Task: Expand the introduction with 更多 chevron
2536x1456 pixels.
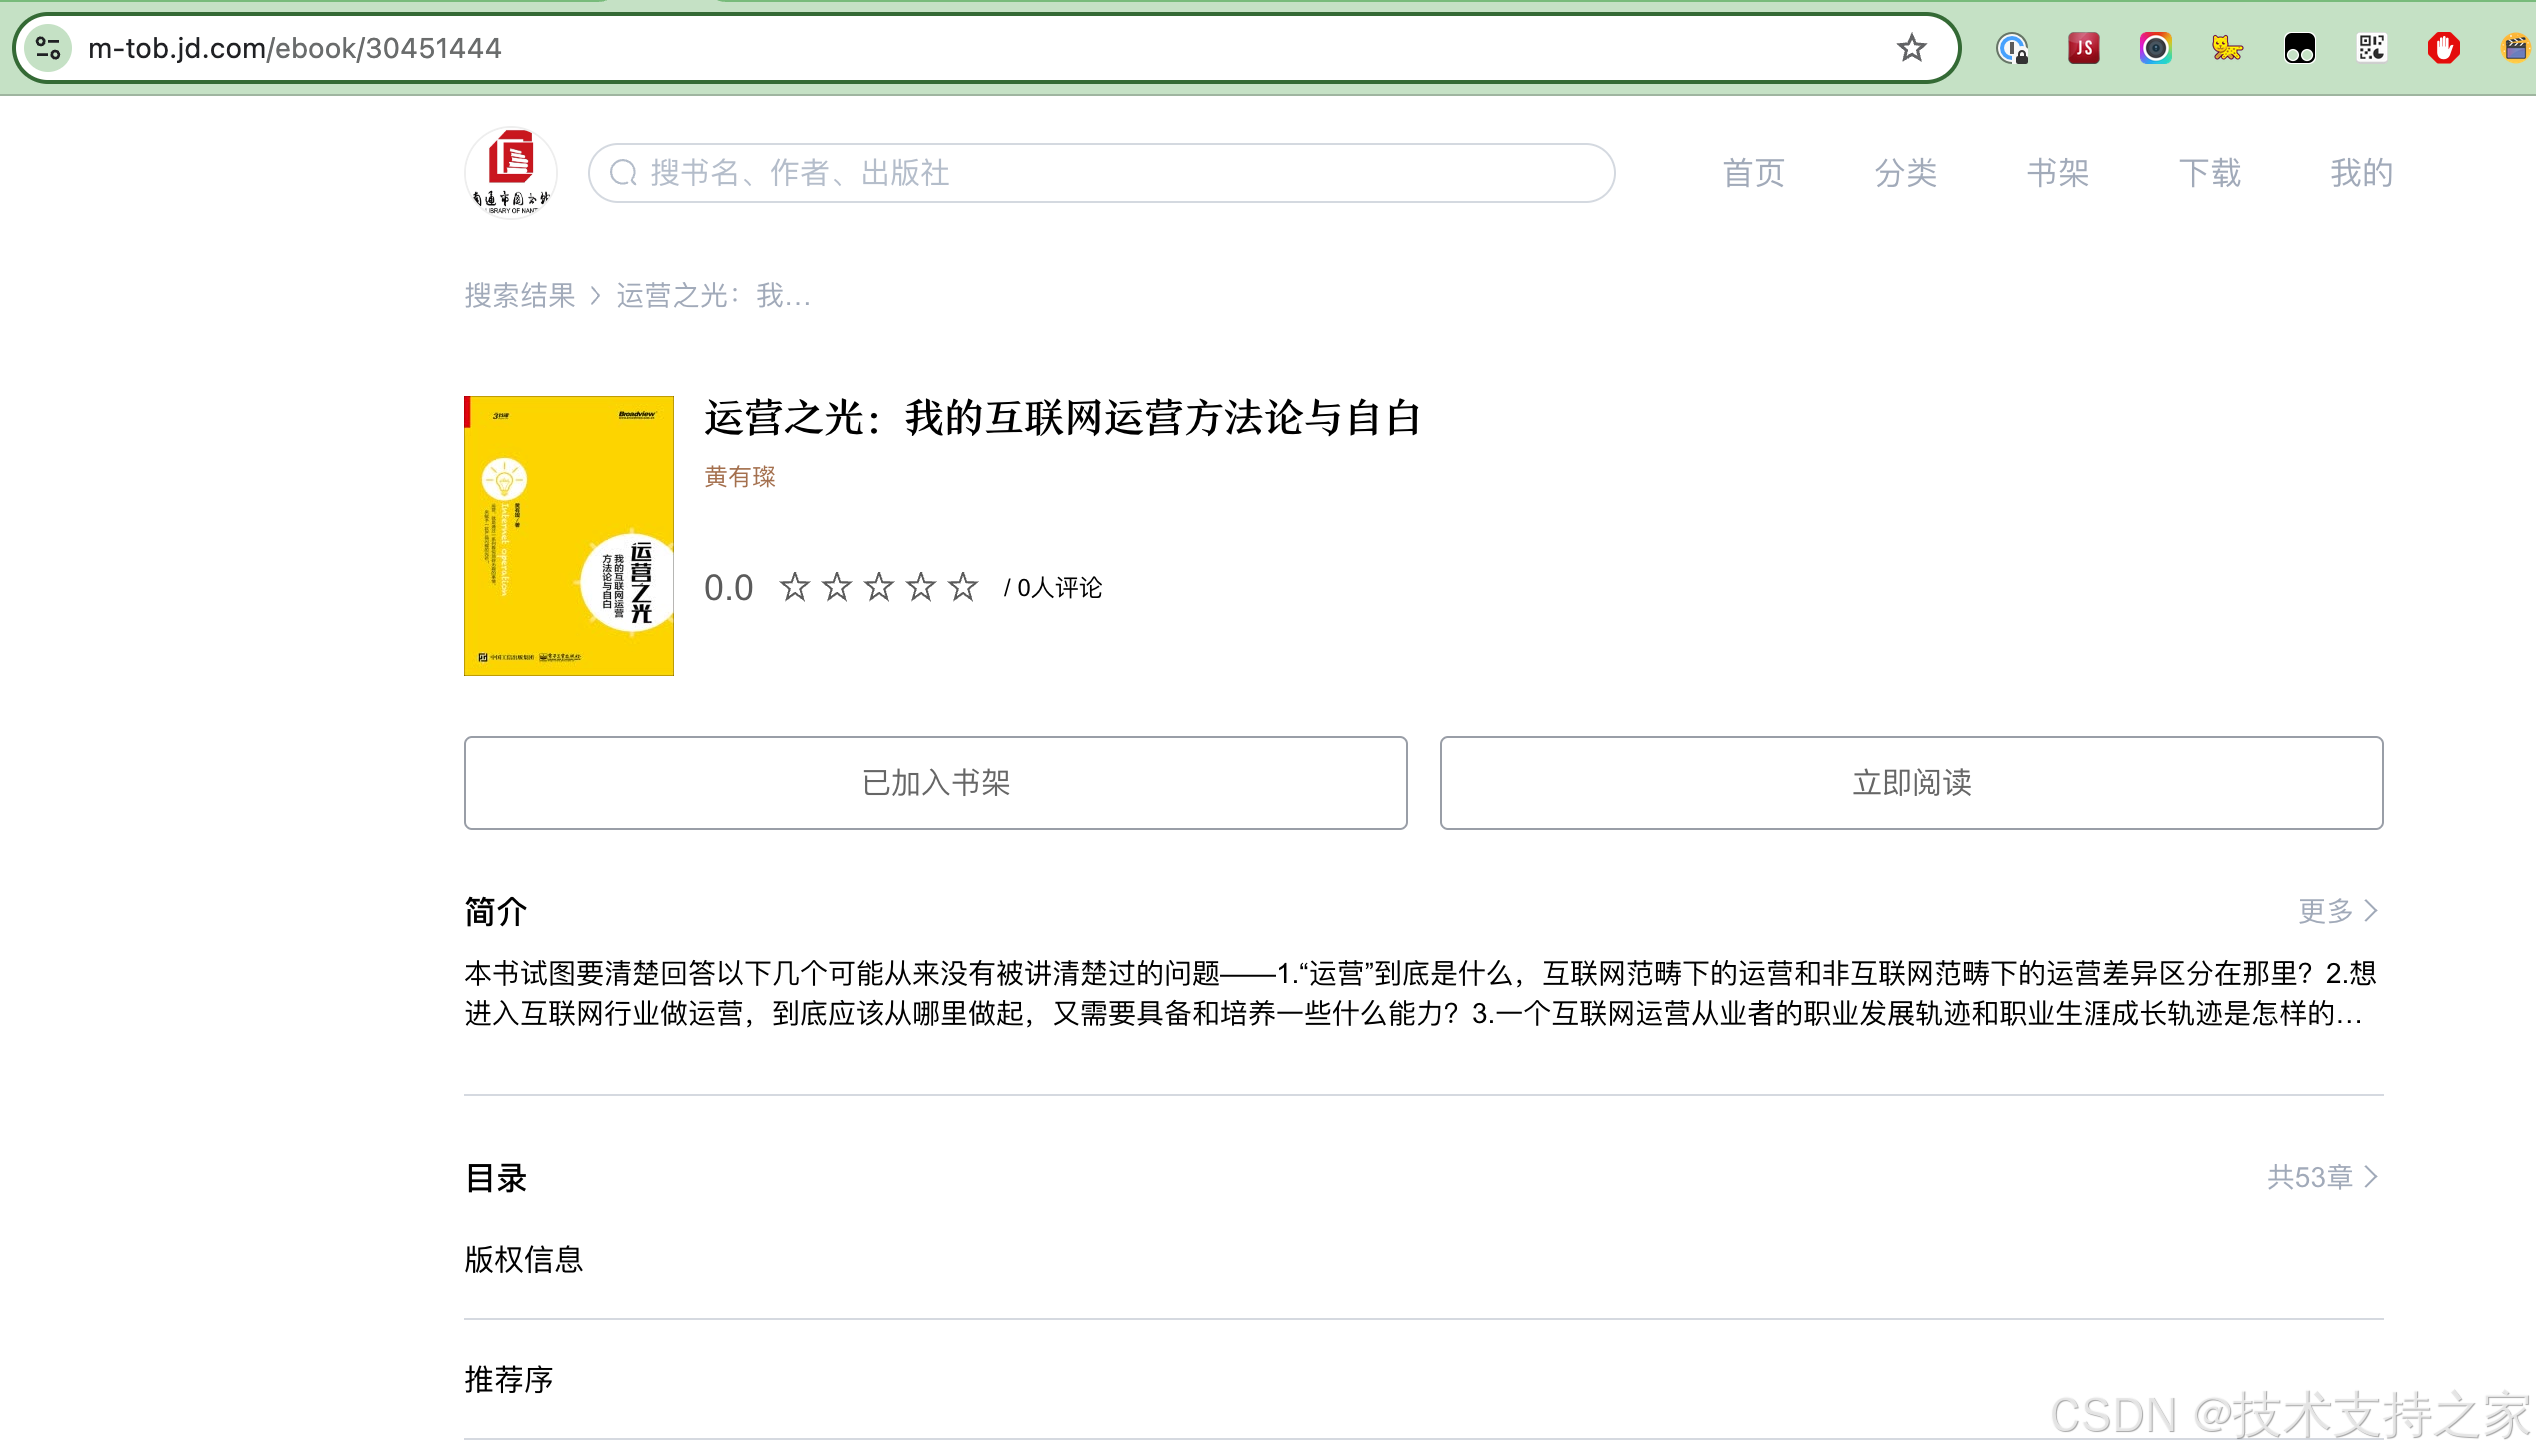Action: 2338,911
